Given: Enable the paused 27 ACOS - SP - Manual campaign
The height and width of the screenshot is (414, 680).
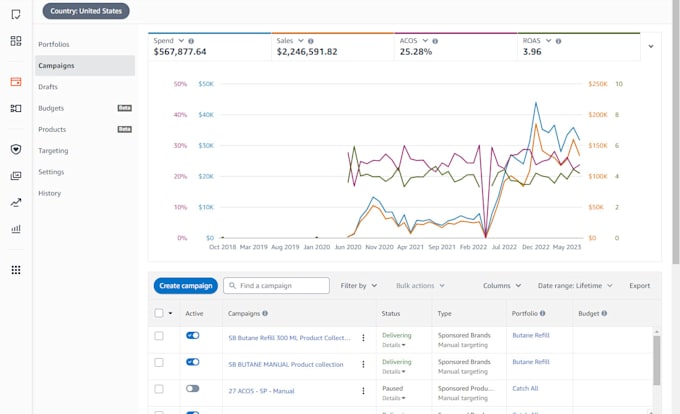Looking at the screenshot, I should pos(193,388).
